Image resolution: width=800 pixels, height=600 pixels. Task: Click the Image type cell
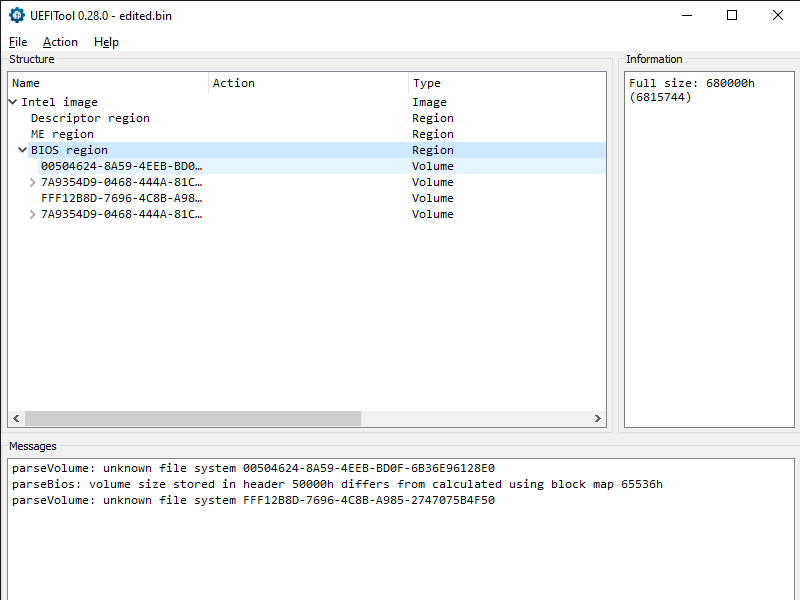pos(429,102)
